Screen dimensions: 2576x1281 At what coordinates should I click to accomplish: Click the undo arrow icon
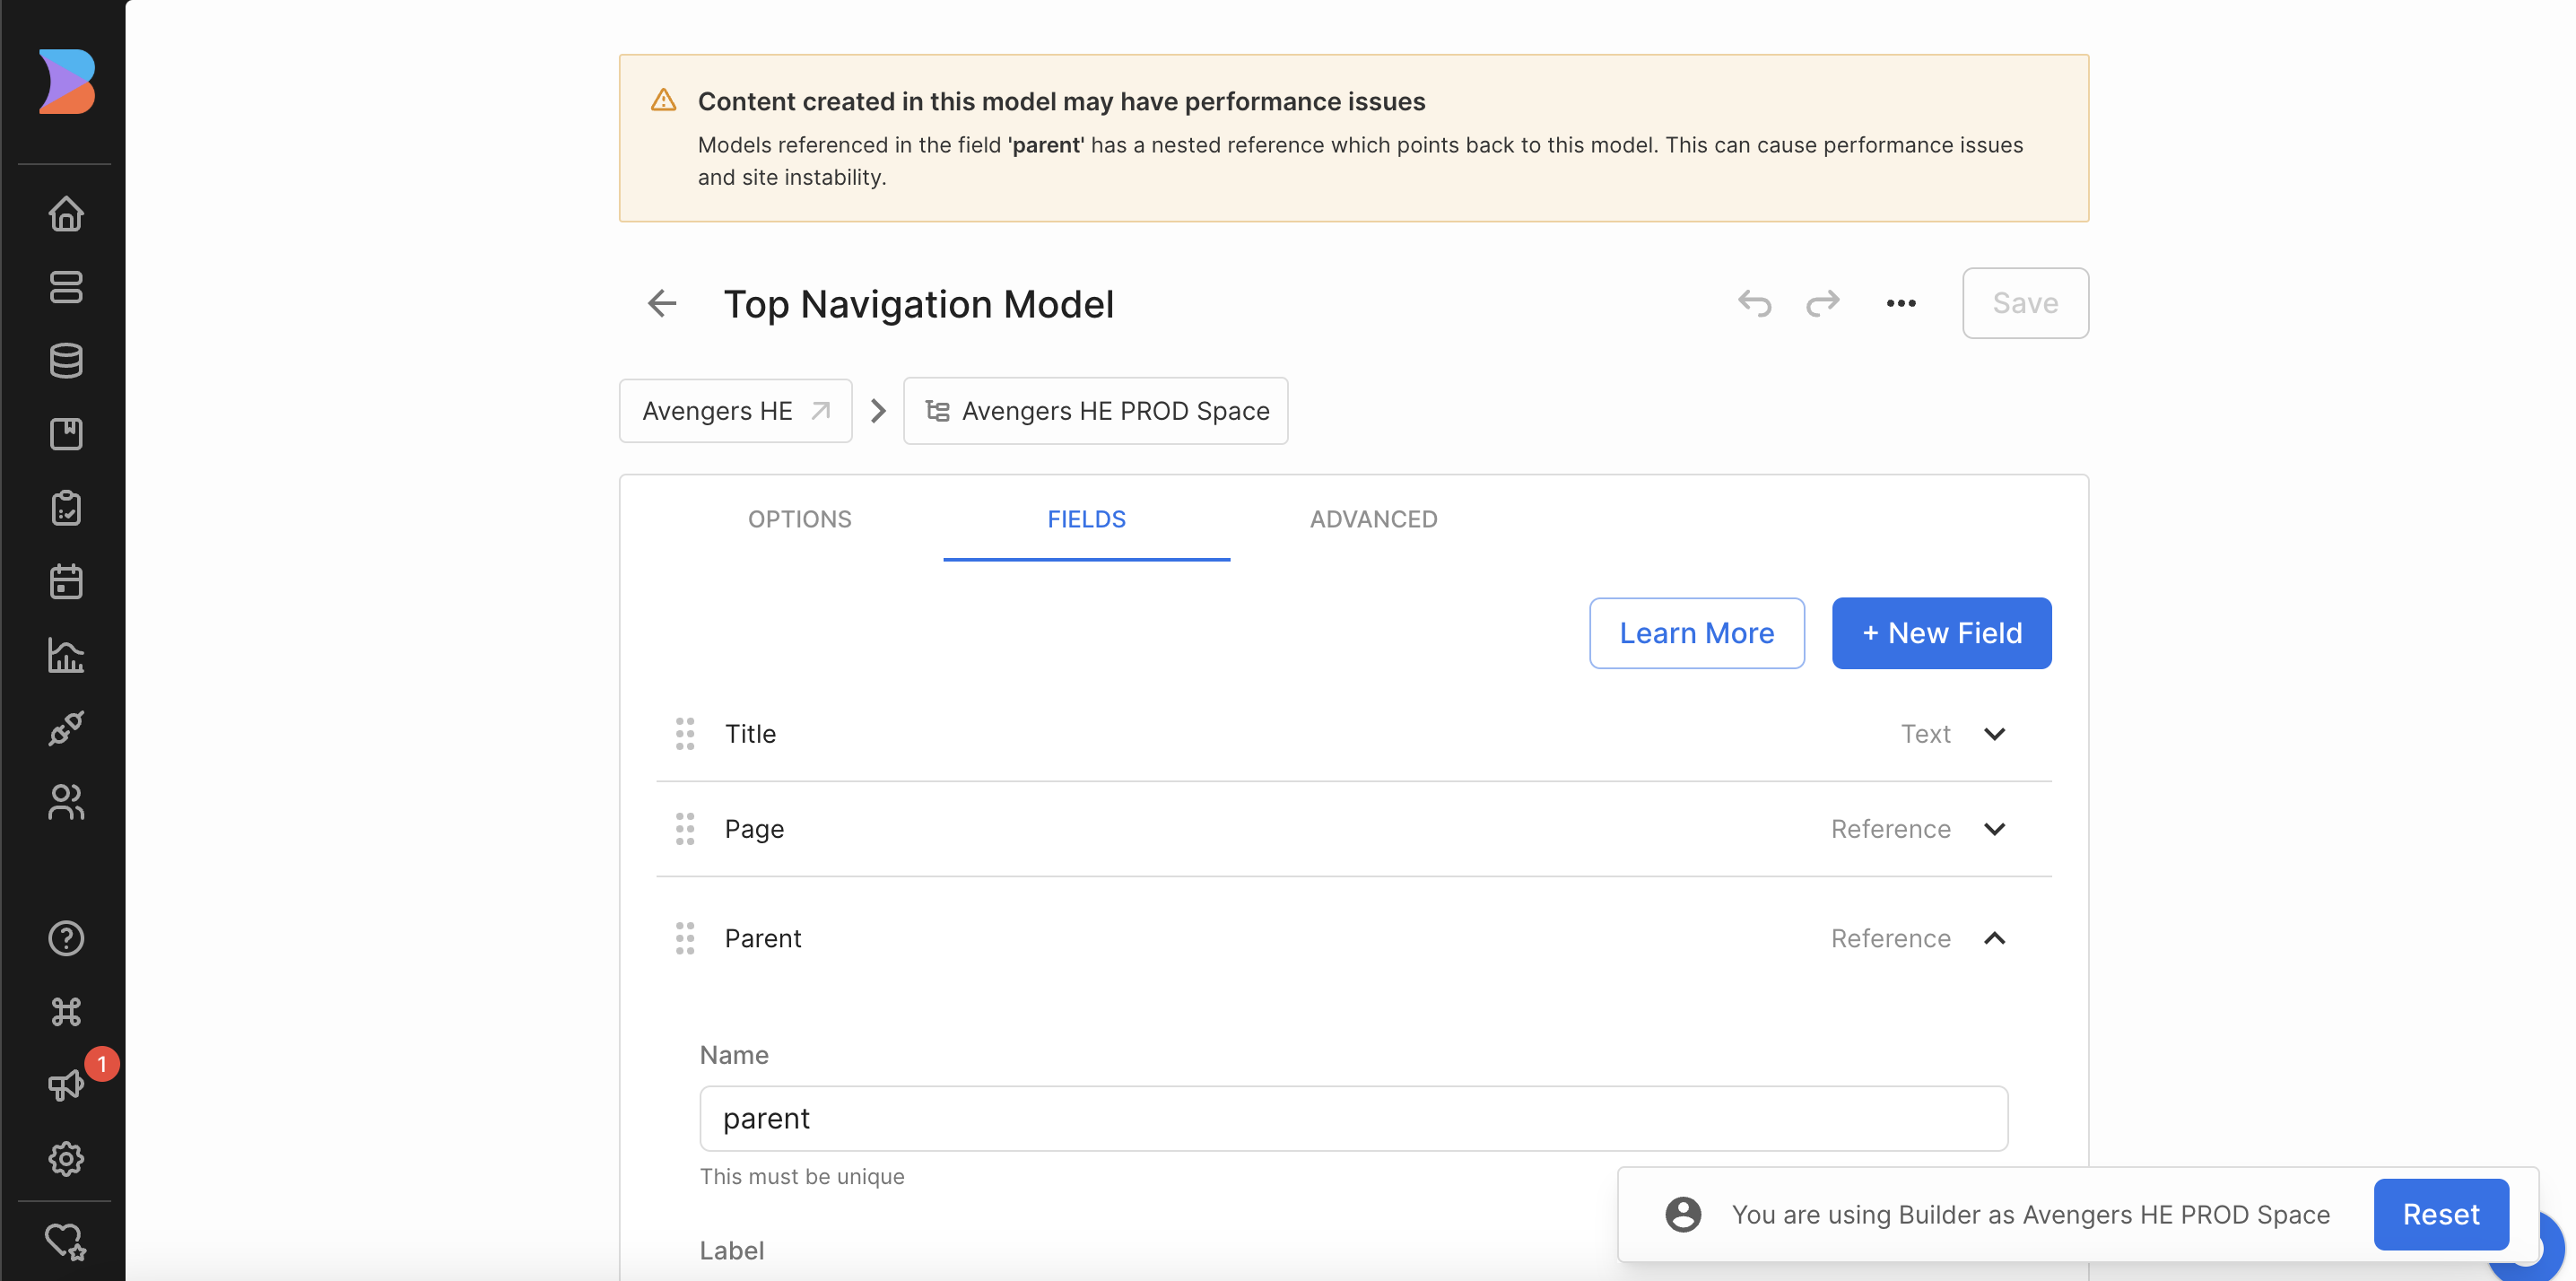pyautogui.click(x=1755, y=303)
